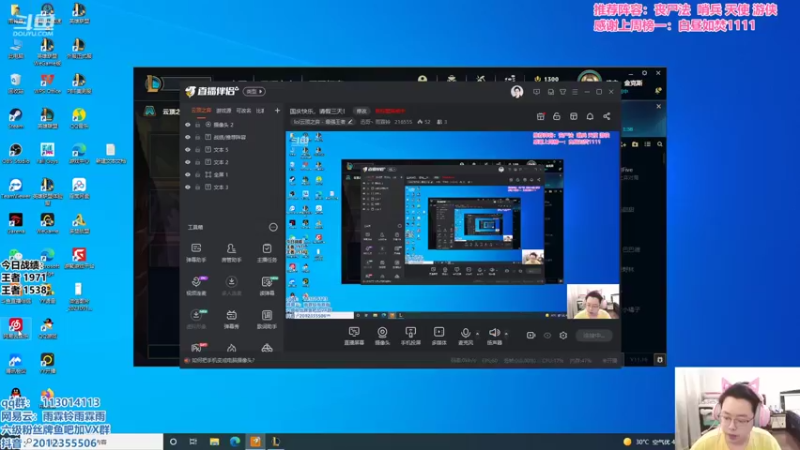Add a 摄像头 camera source

pos(382,336)
